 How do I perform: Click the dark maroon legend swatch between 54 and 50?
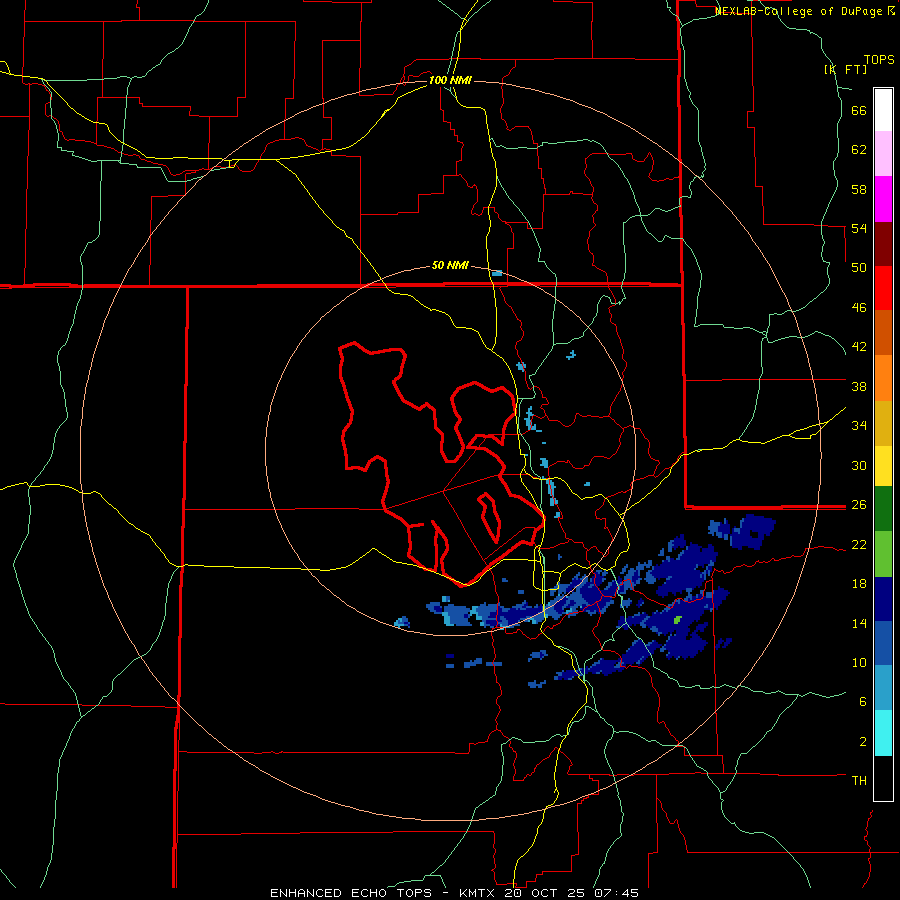click(883, 243)
